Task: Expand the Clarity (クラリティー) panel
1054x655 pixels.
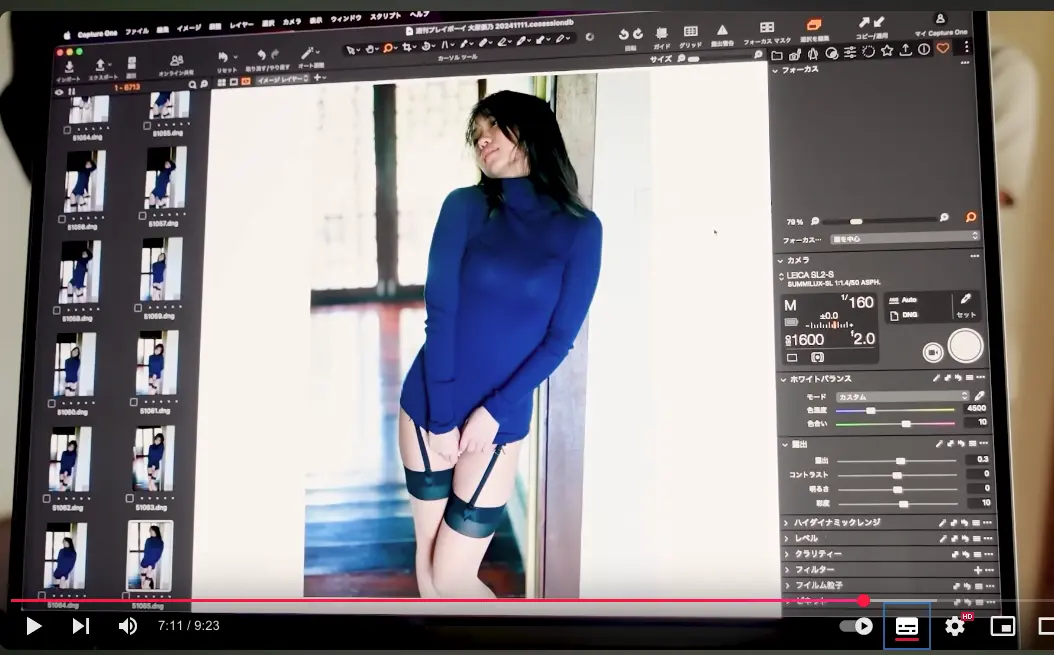Action: click(786, 554)
